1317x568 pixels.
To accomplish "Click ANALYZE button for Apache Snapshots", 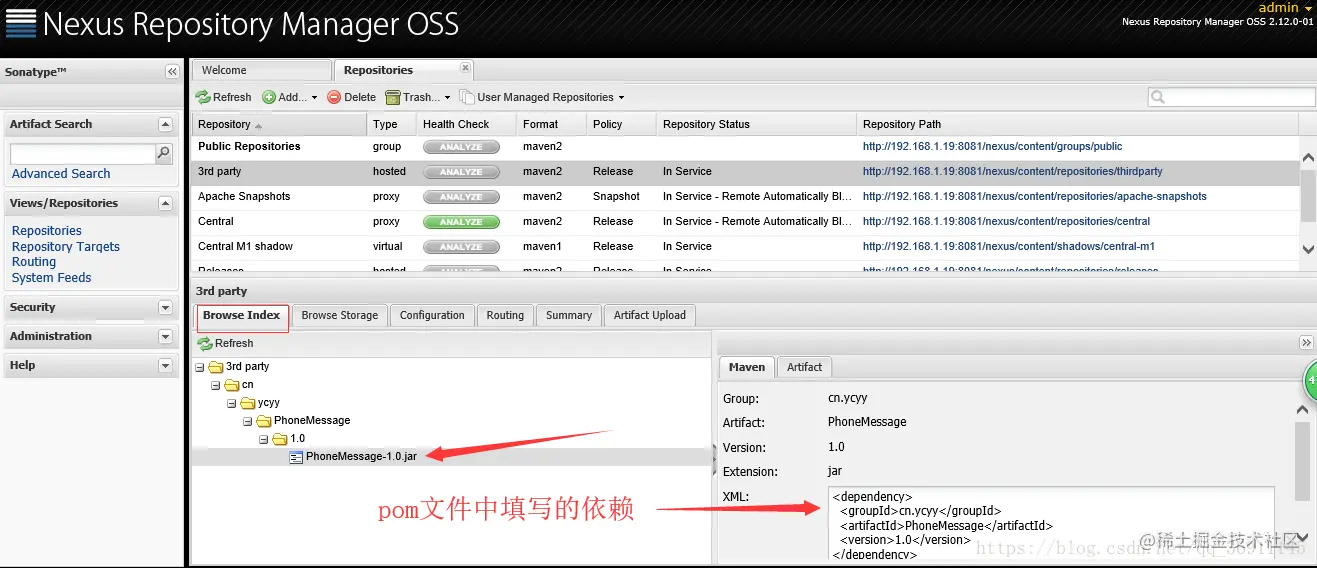I will (x=461, y=197).
